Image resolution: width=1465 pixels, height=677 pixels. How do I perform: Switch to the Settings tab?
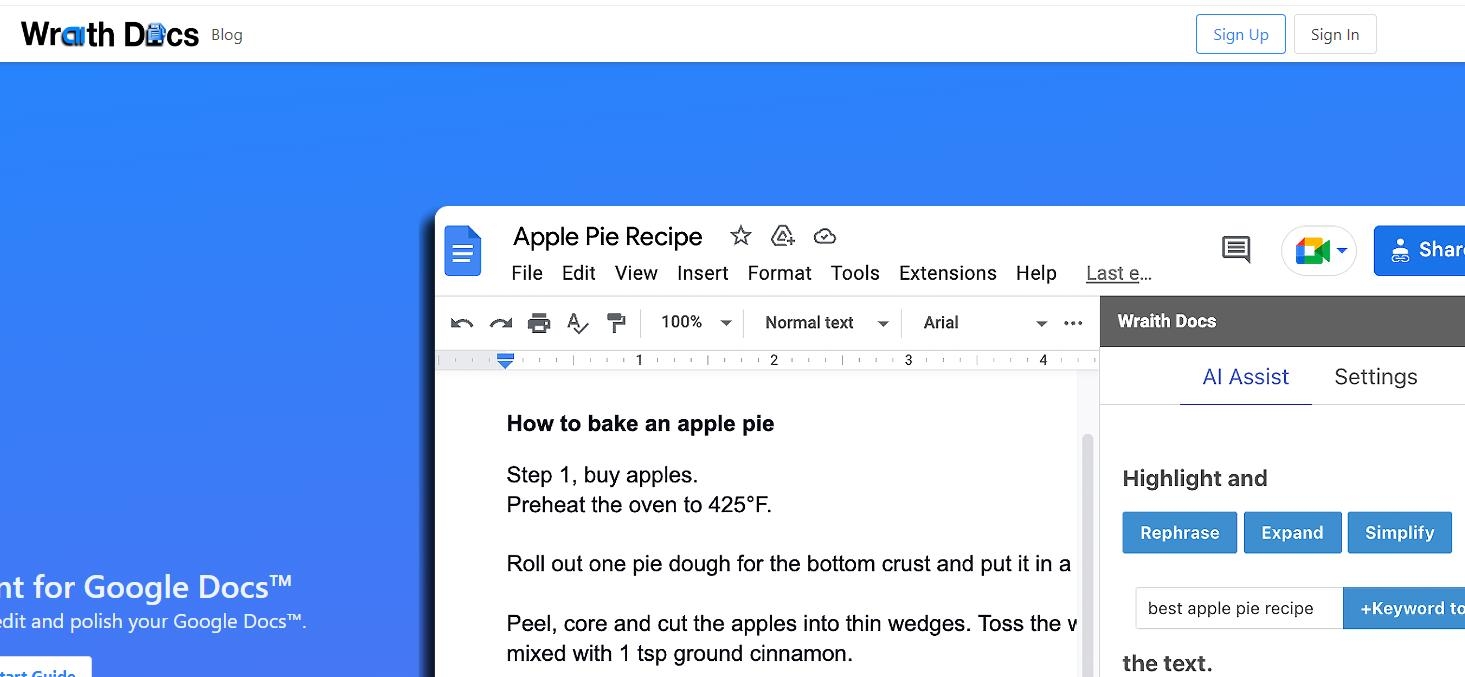point(1376,377)
